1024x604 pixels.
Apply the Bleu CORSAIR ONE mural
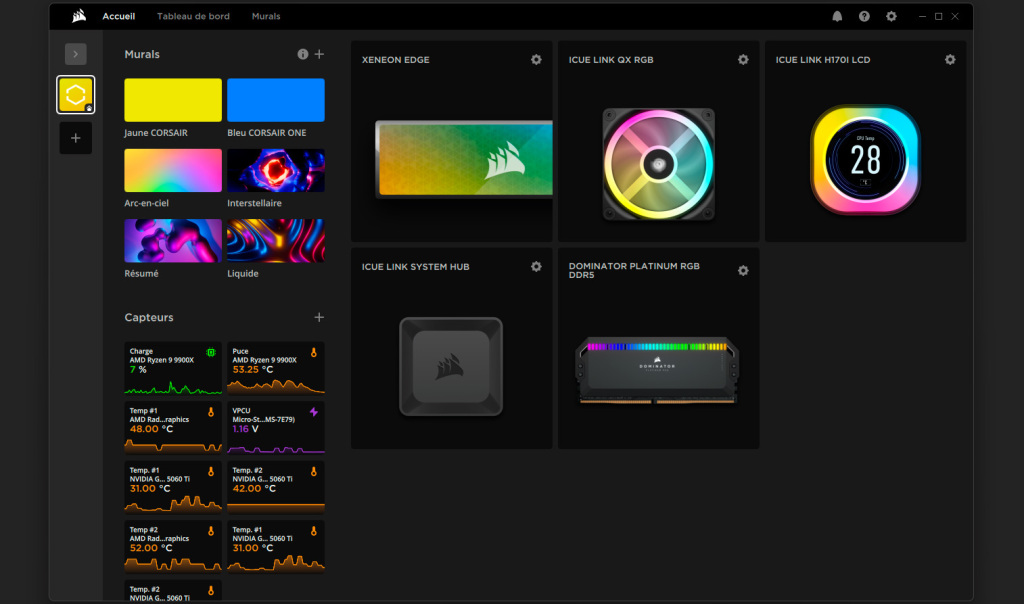(276, 100)
